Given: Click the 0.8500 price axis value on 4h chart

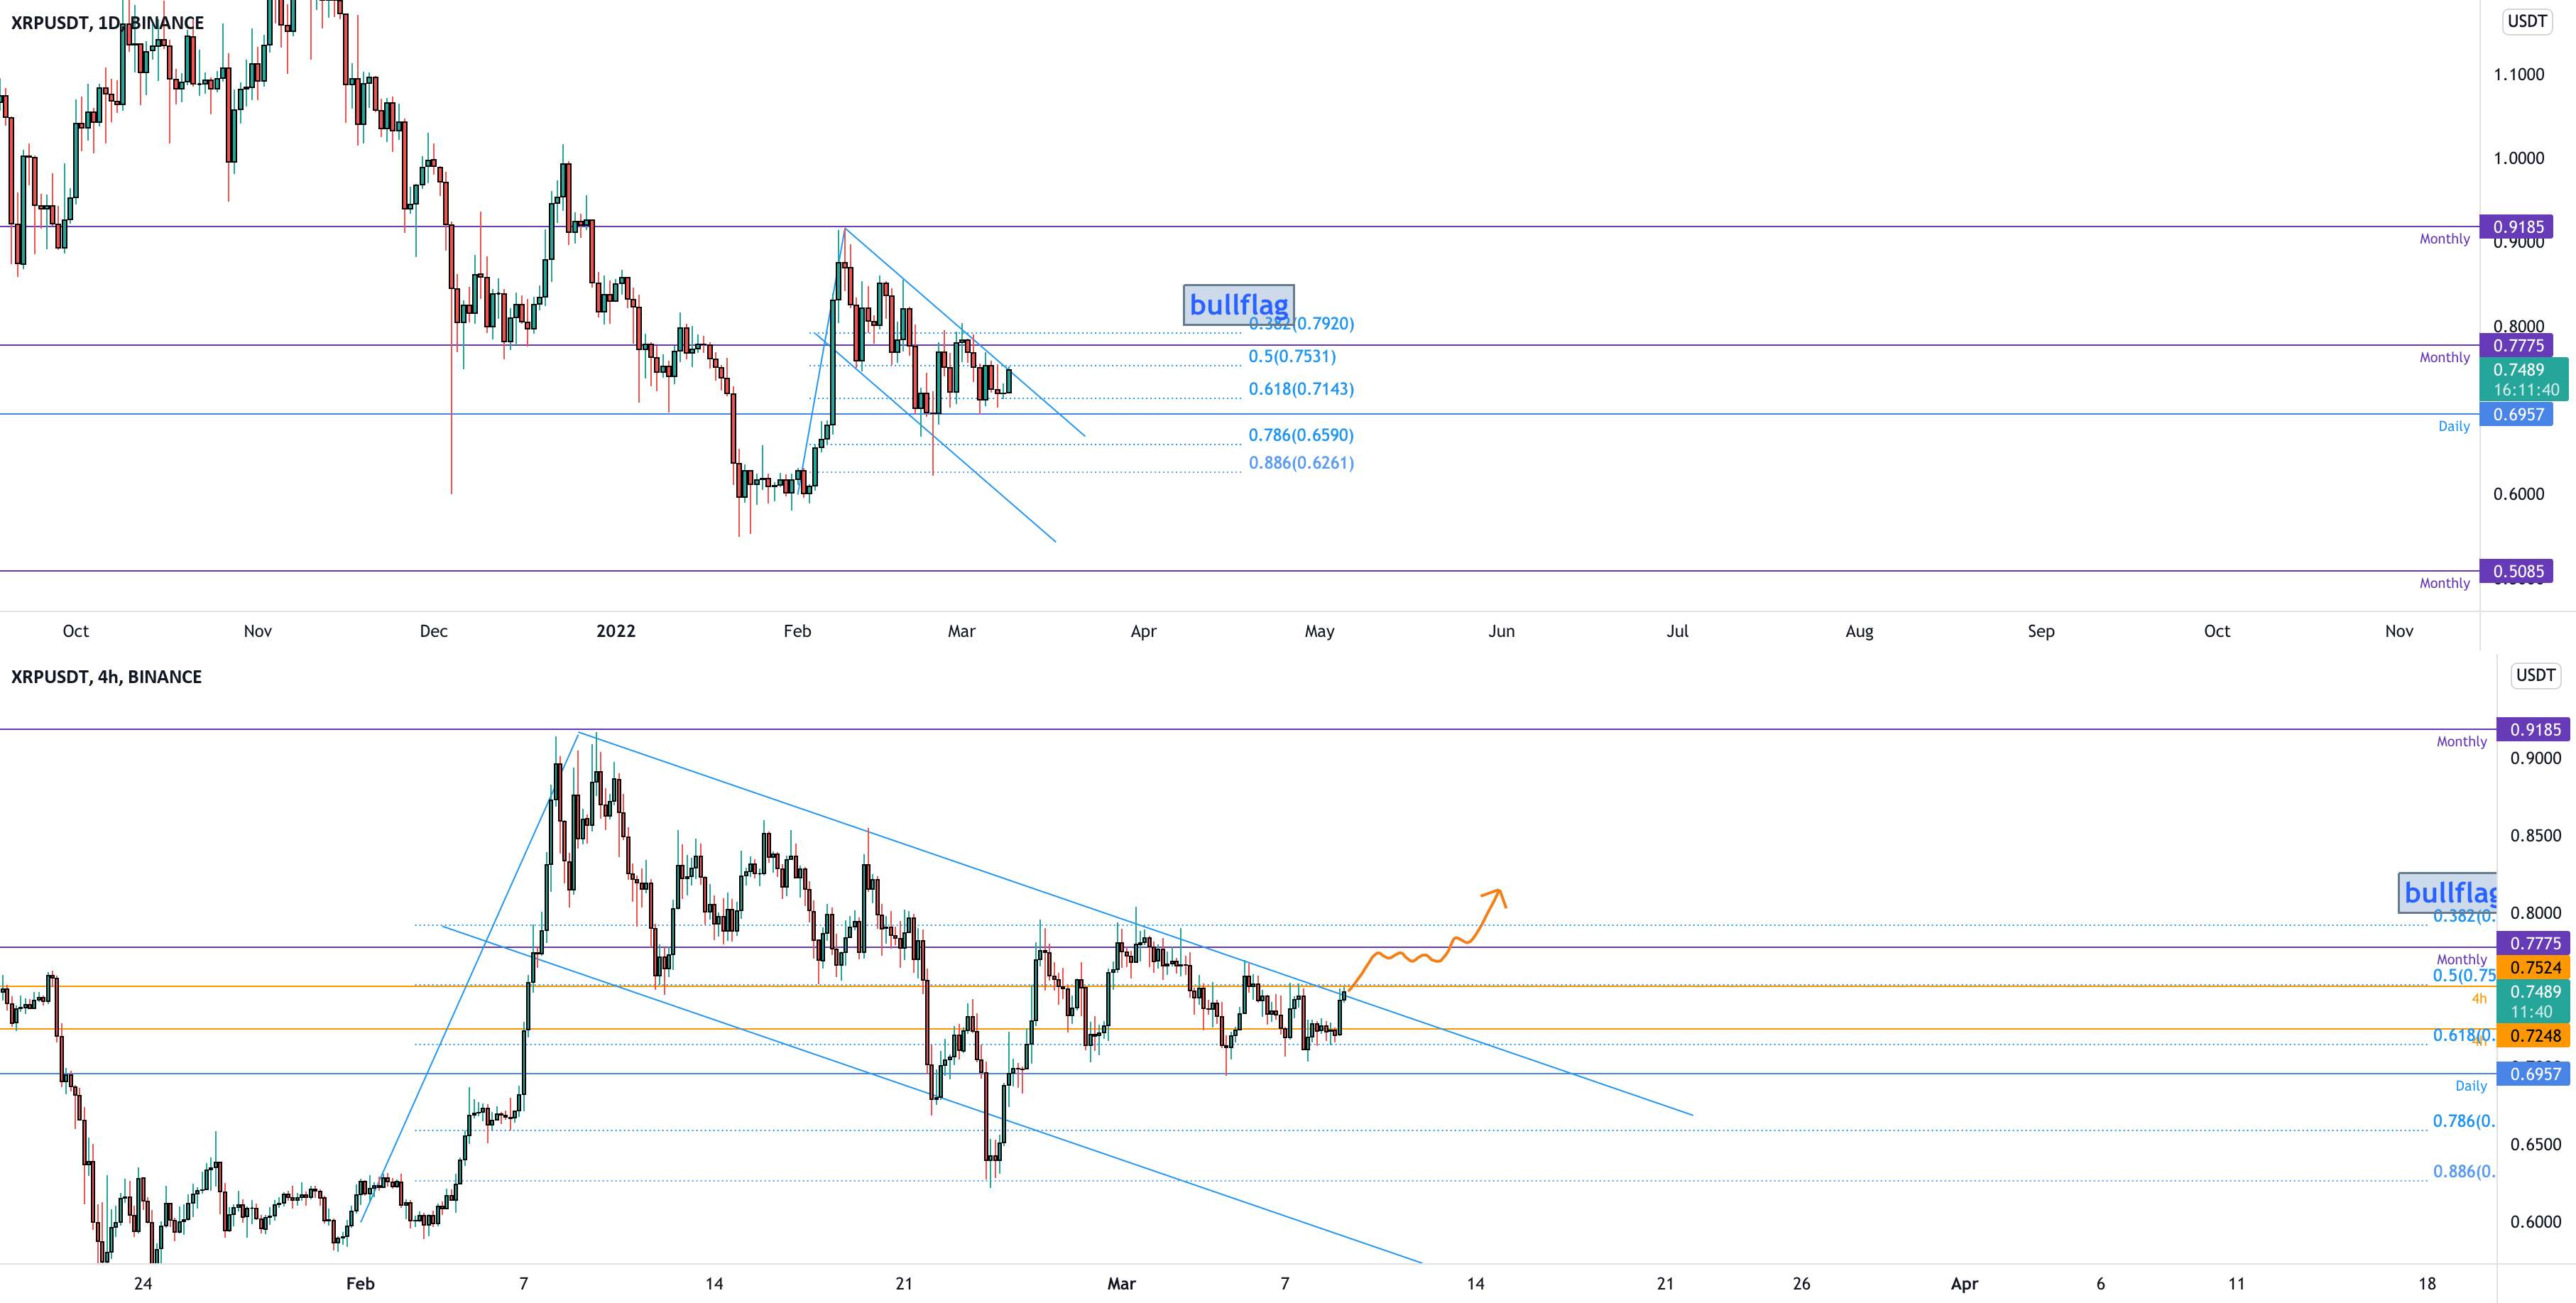Looking at the screenshot, I should click(x=2535, y=836).
